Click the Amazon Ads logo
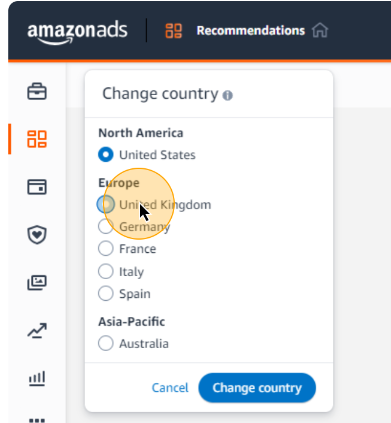This screenshot has width=391, height=423. tap(77, 33)
